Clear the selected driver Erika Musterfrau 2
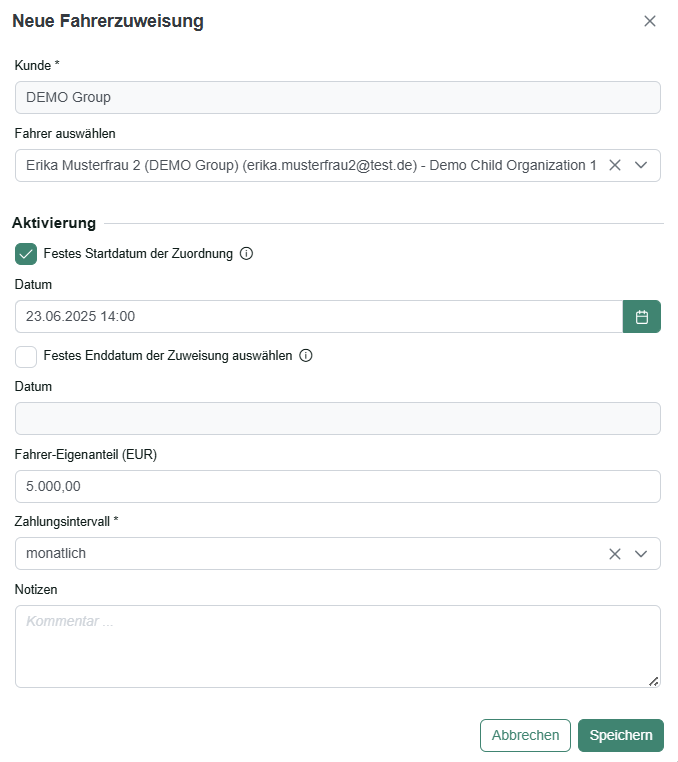The height and width of the screenshot is (762, 678). coord(614,166)
